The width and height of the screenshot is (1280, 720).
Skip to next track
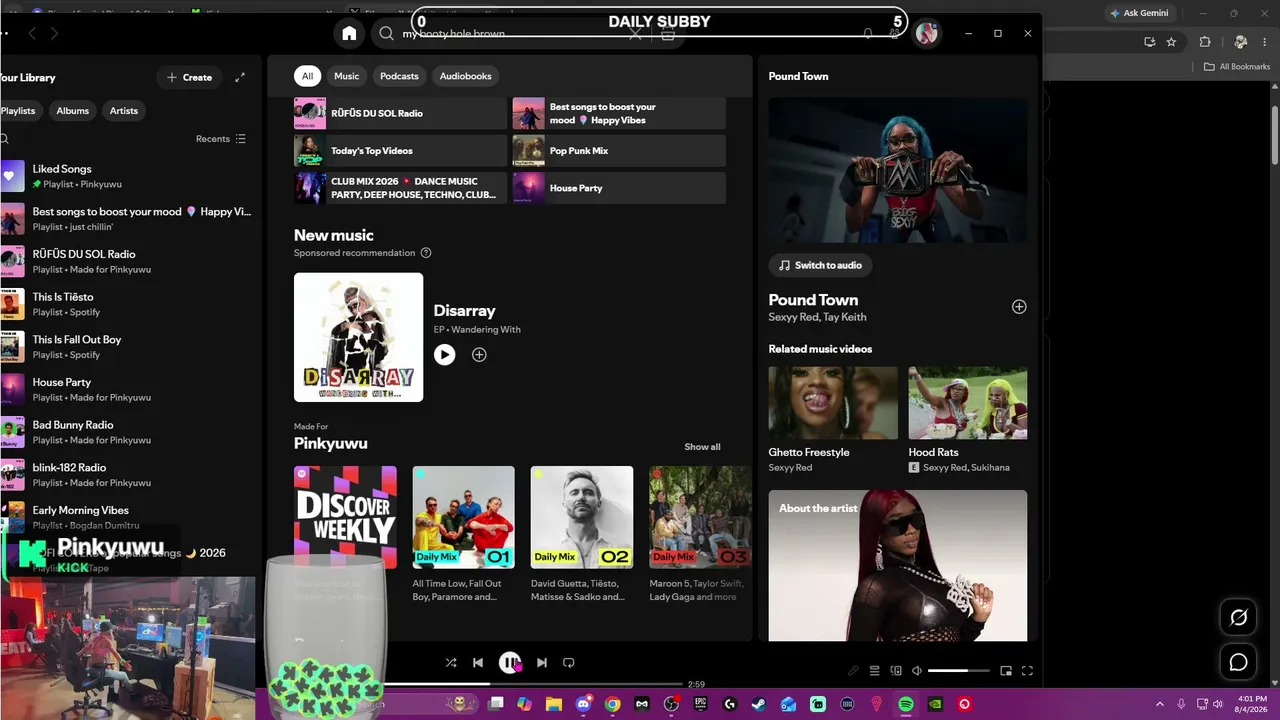tap(541, 662)
